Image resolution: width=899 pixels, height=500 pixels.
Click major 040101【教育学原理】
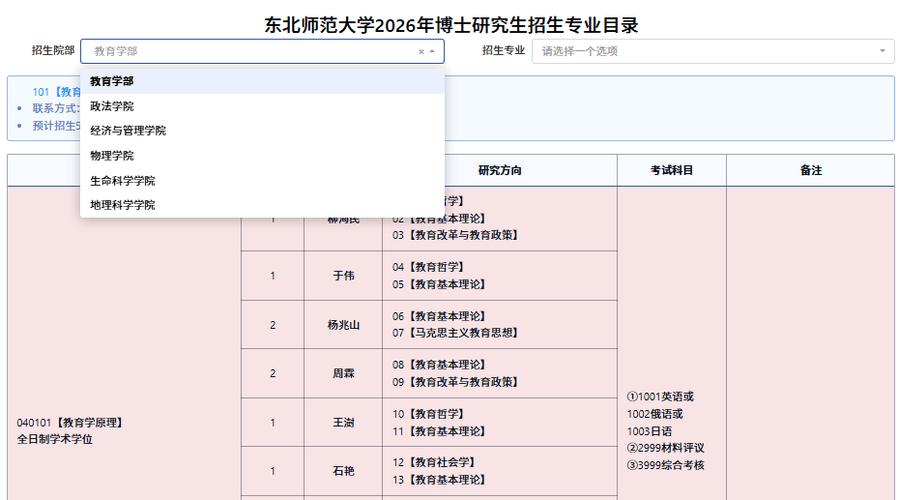pos(71,423)
